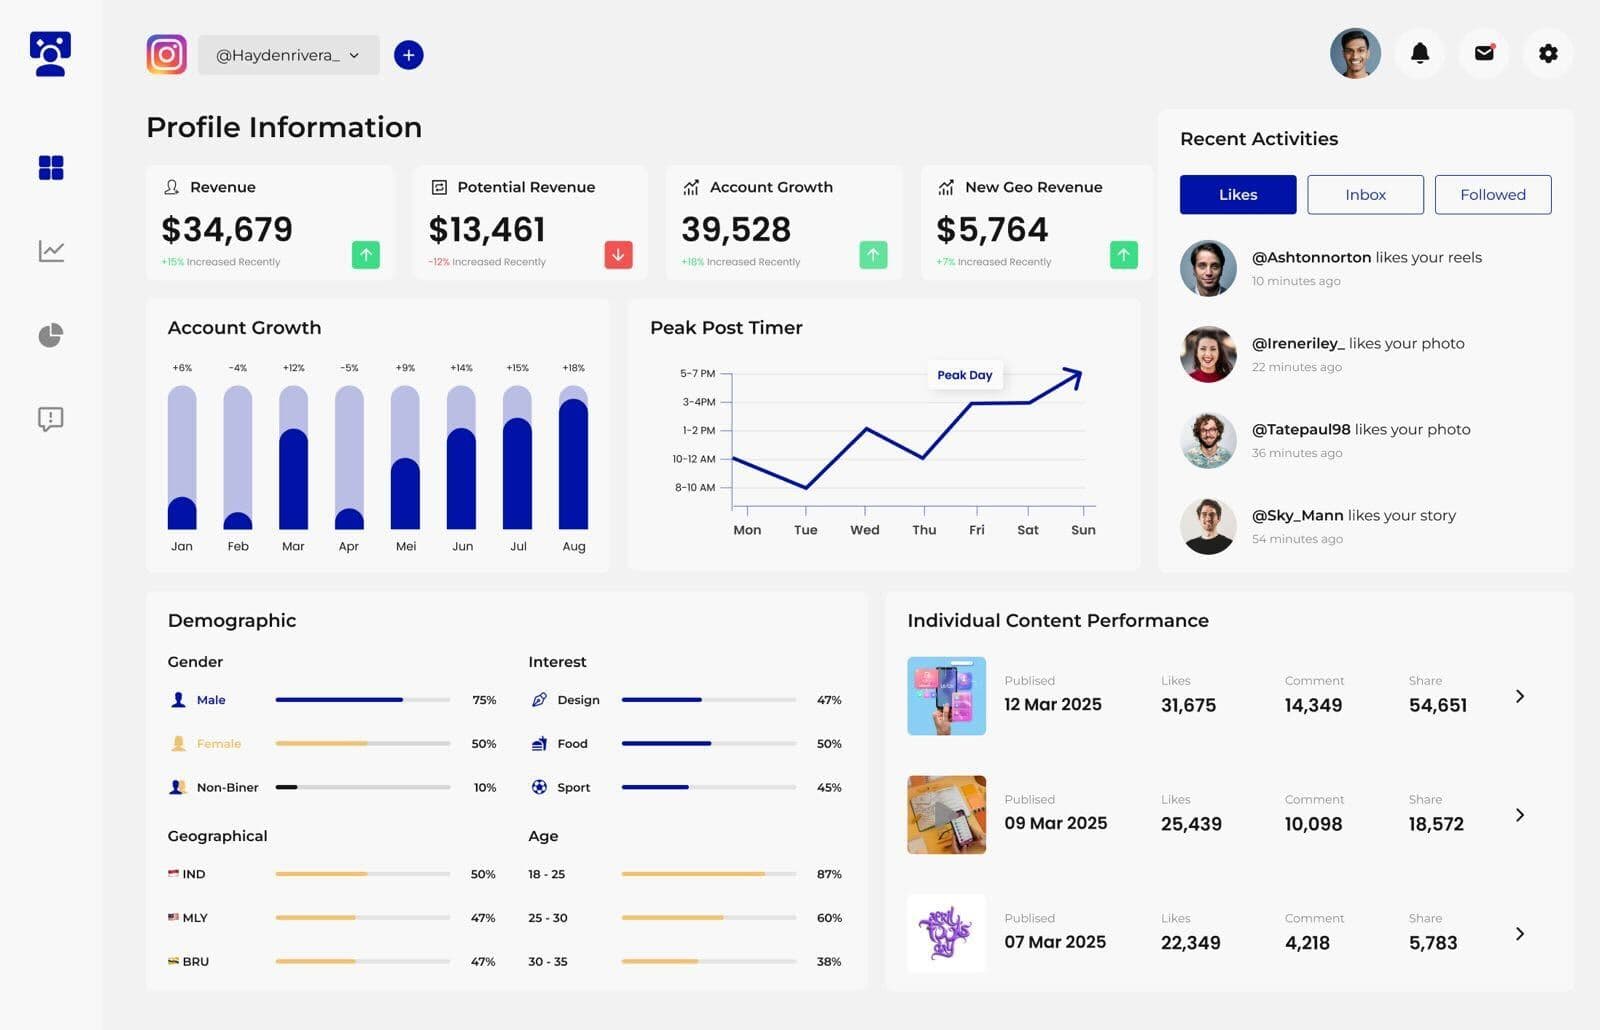The image size is (1600, 1030).
Task: Open the mail envelope icon with red badge
Action: click(x=1484, y=54)
